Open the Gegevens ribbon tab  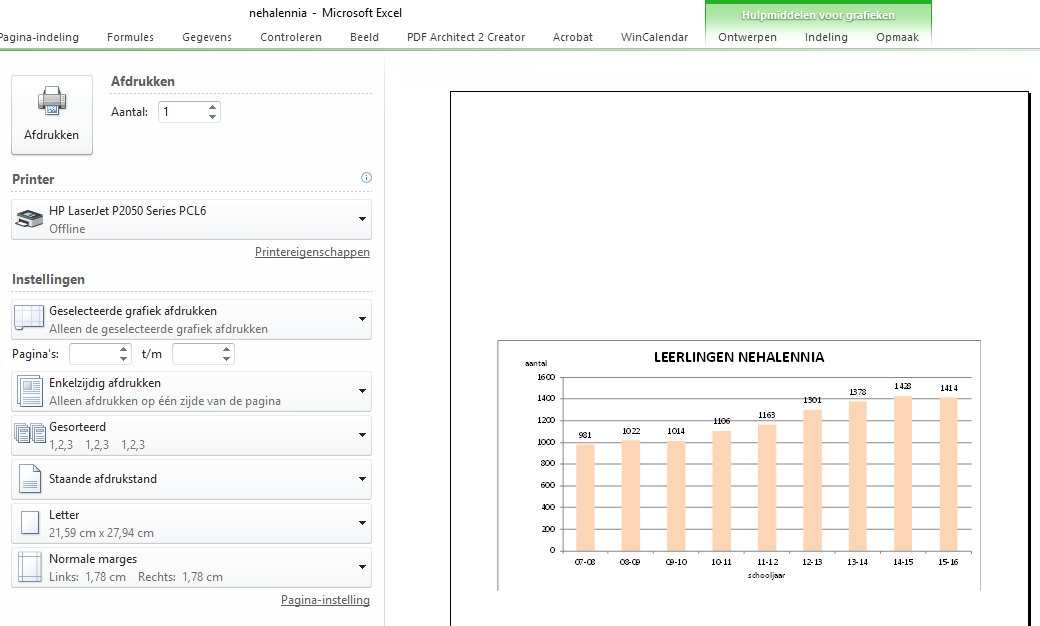[207, 37]
